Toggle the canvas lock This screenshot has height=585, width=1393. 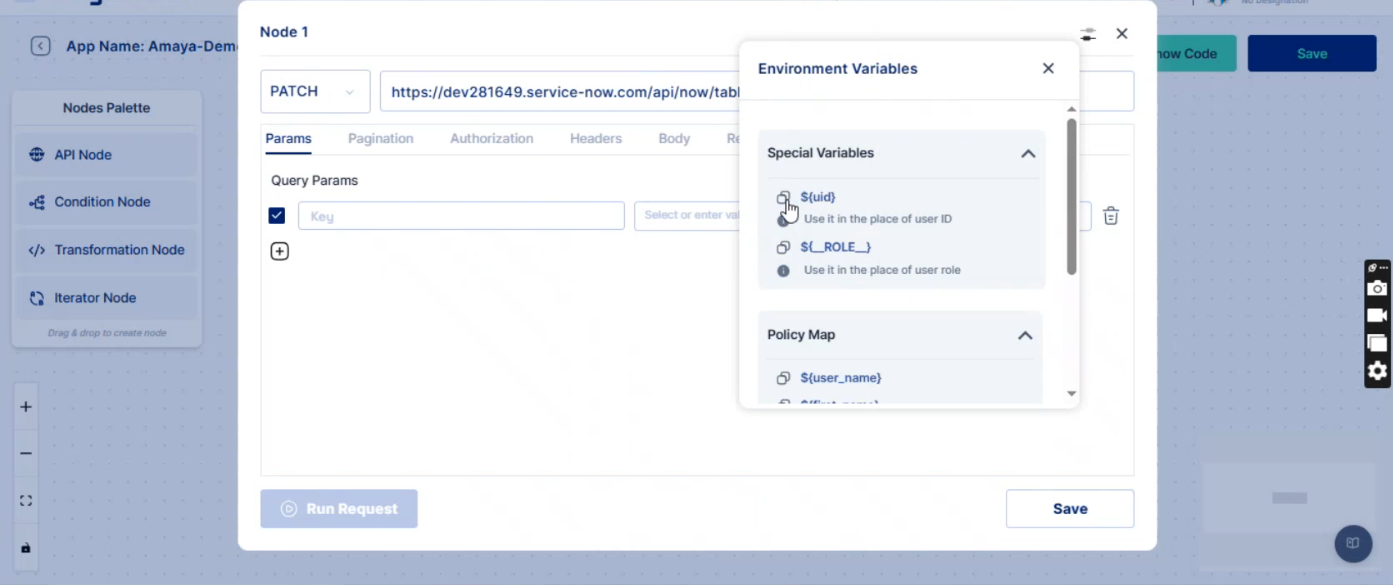(x=26, y=548)
